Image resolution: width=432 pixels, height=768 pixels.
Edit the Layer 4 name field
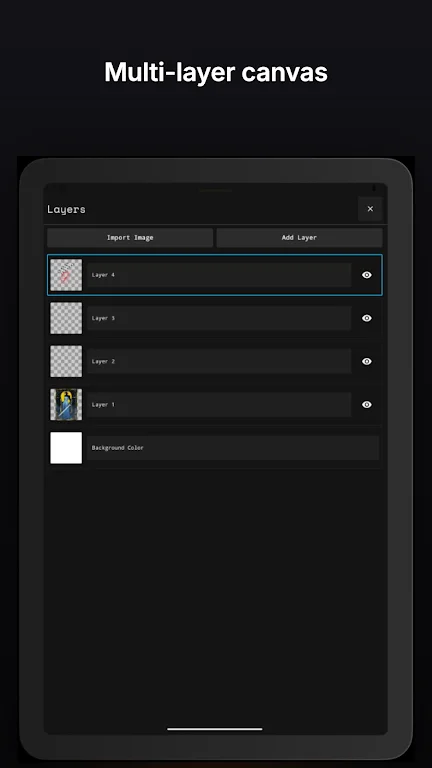pos(219,275)
